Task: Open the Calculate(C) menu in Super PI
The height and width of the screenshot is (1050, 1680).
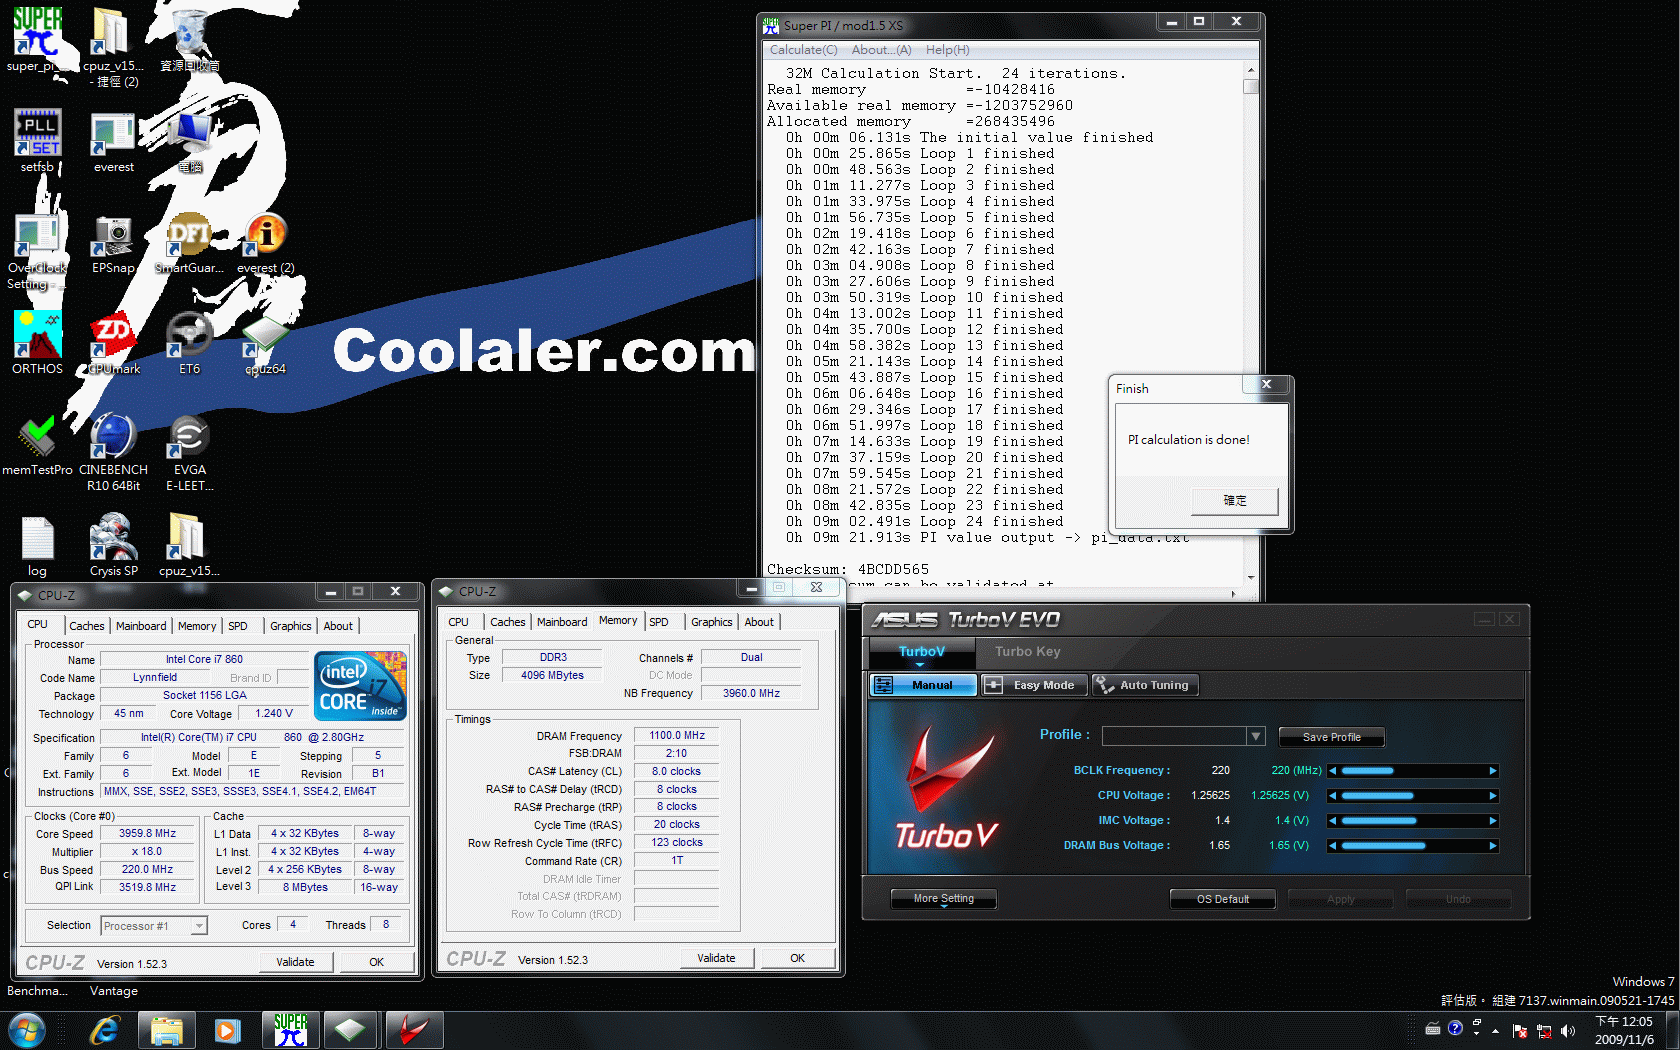Action: click(803, 50)
